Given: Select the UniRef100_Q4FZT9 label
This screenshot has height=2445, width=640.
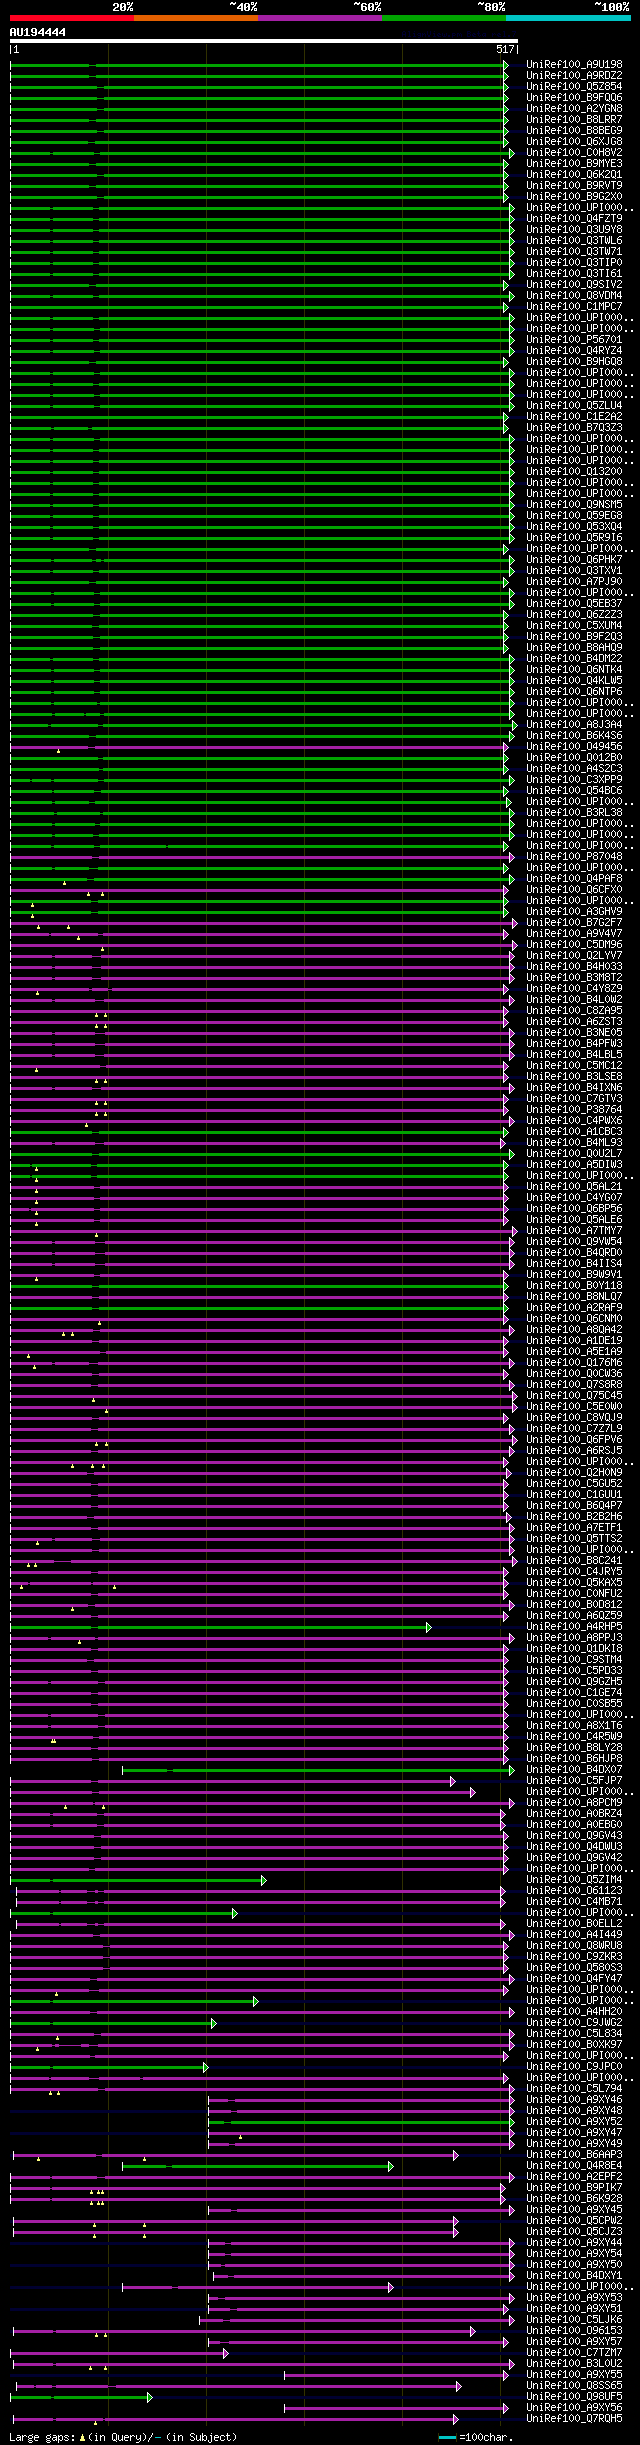Looking at the screenshot, I should tap(574, 219).
